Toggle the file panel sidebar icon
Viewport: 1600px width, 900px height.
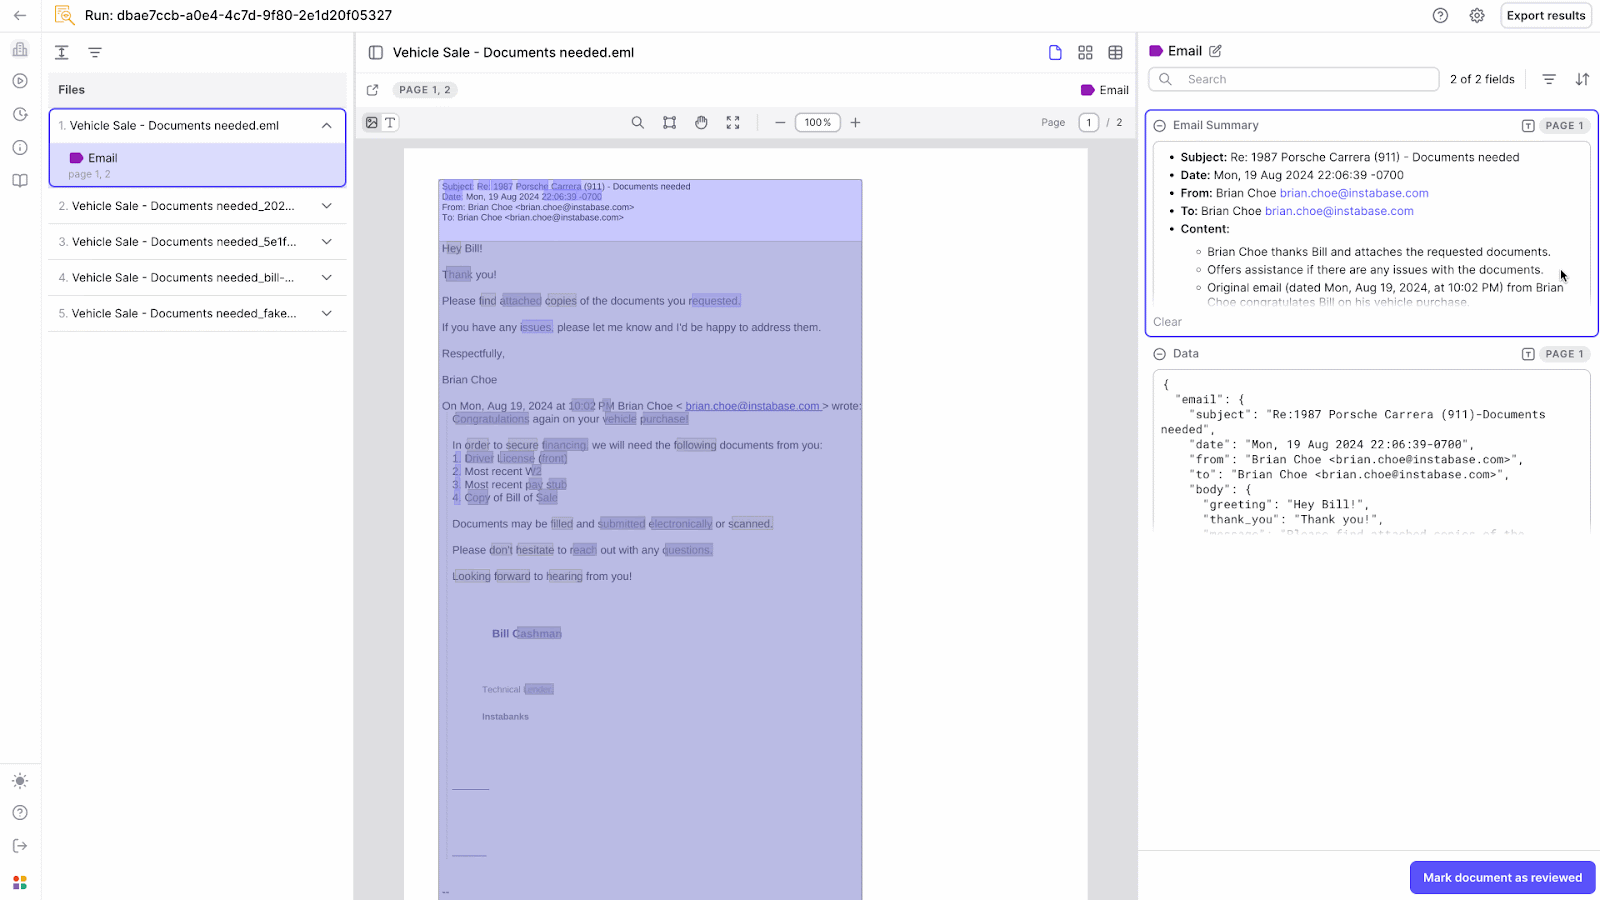pos(376,53)
